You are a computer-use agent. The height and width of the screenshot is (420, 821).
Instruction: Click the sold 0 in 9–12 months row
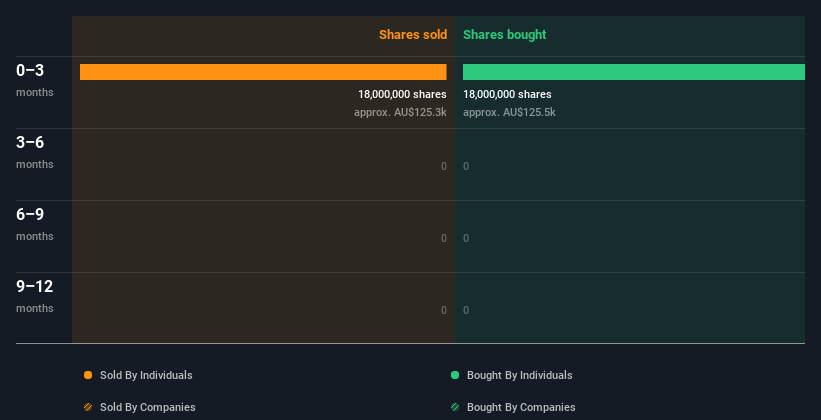tap(444, 311)
